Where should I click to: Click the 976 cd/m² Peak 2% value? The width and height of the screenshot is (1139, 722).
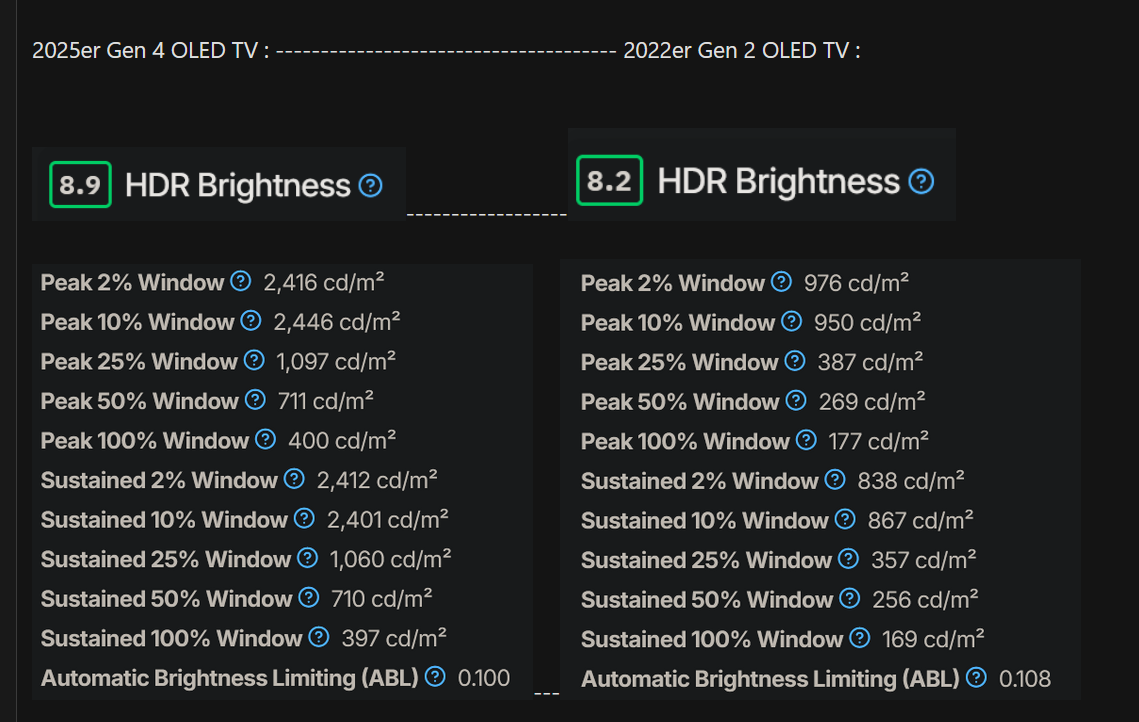coord(856,283)
